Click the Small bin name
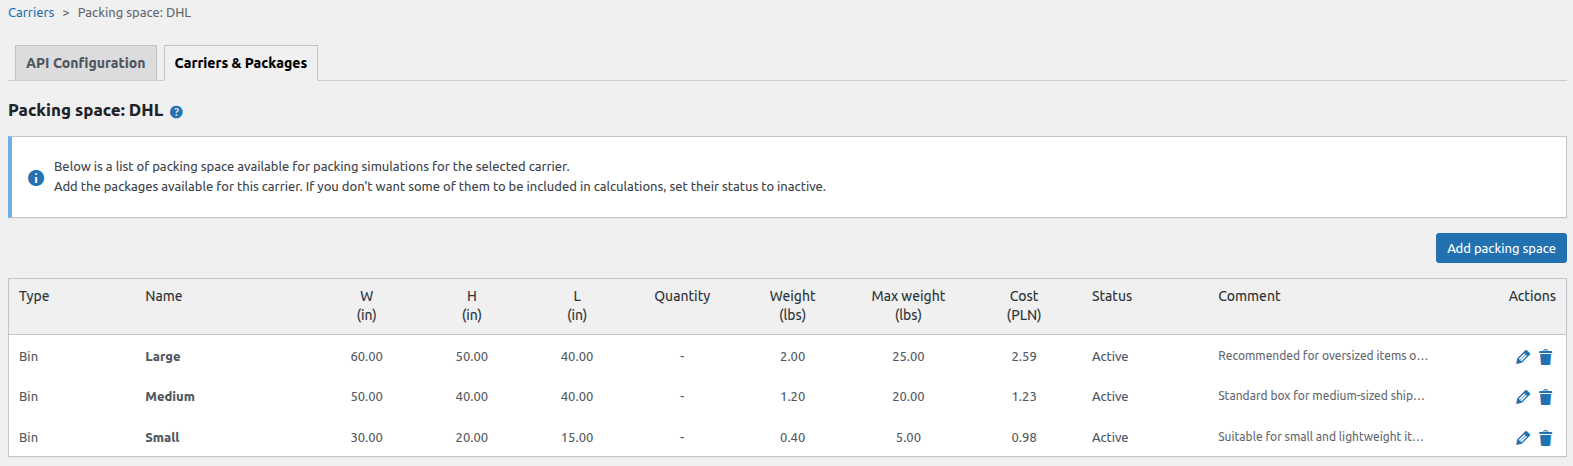Viewport: 1573px width, 466px height. pyautogui.click(x=162, y=438)
